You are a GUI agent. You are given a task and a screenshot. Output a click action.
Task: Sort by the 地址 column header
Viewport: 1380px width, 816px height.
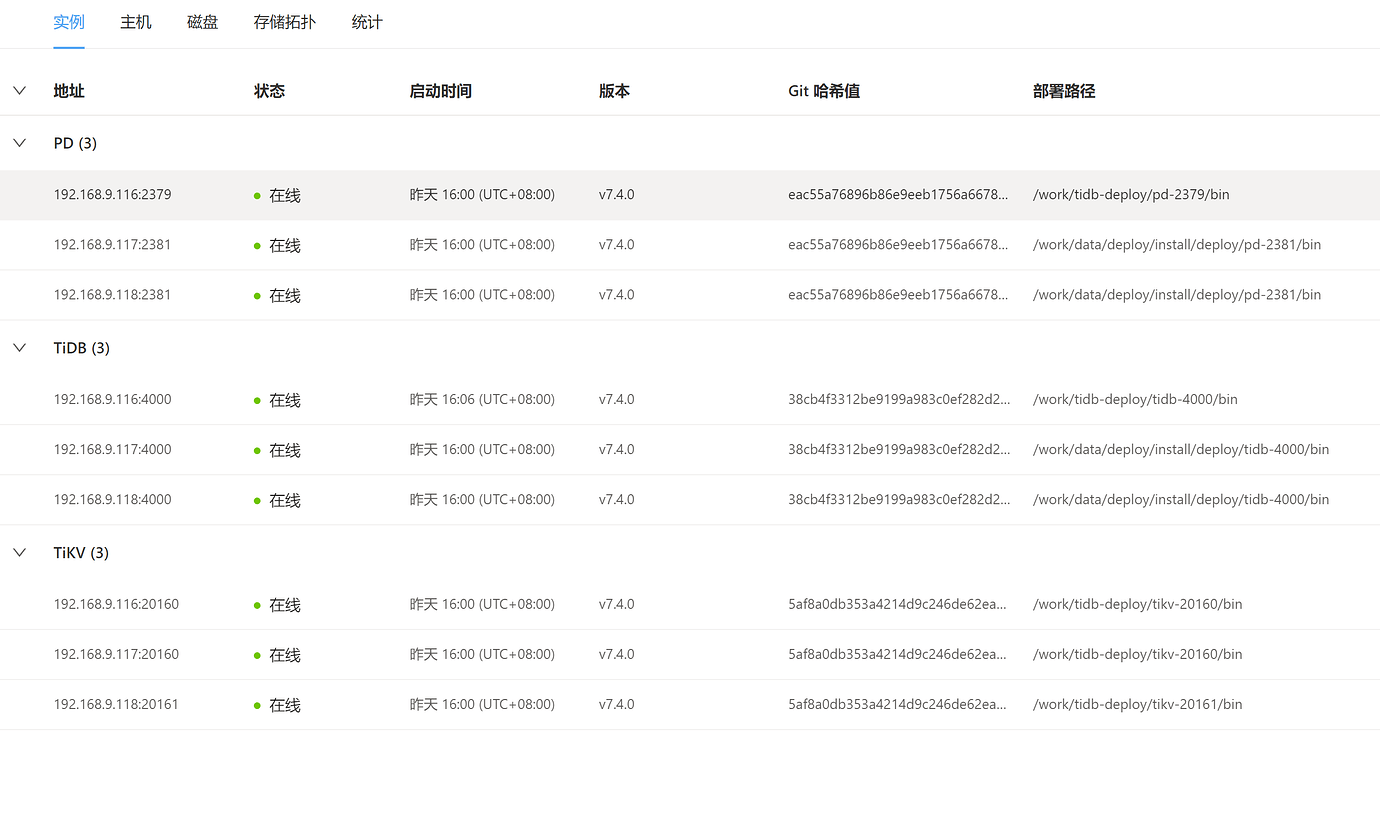(x=68, y=90)
